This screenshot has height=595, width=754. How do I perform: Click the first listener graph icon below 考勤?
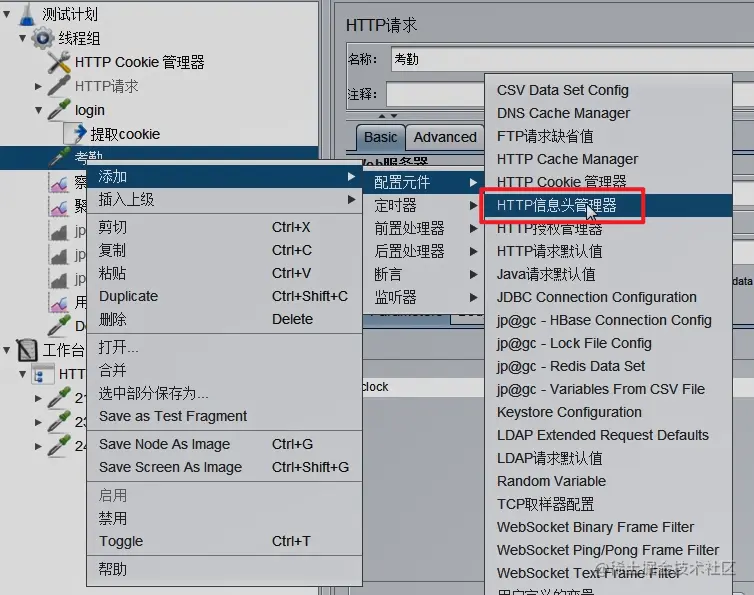point(59,182)
